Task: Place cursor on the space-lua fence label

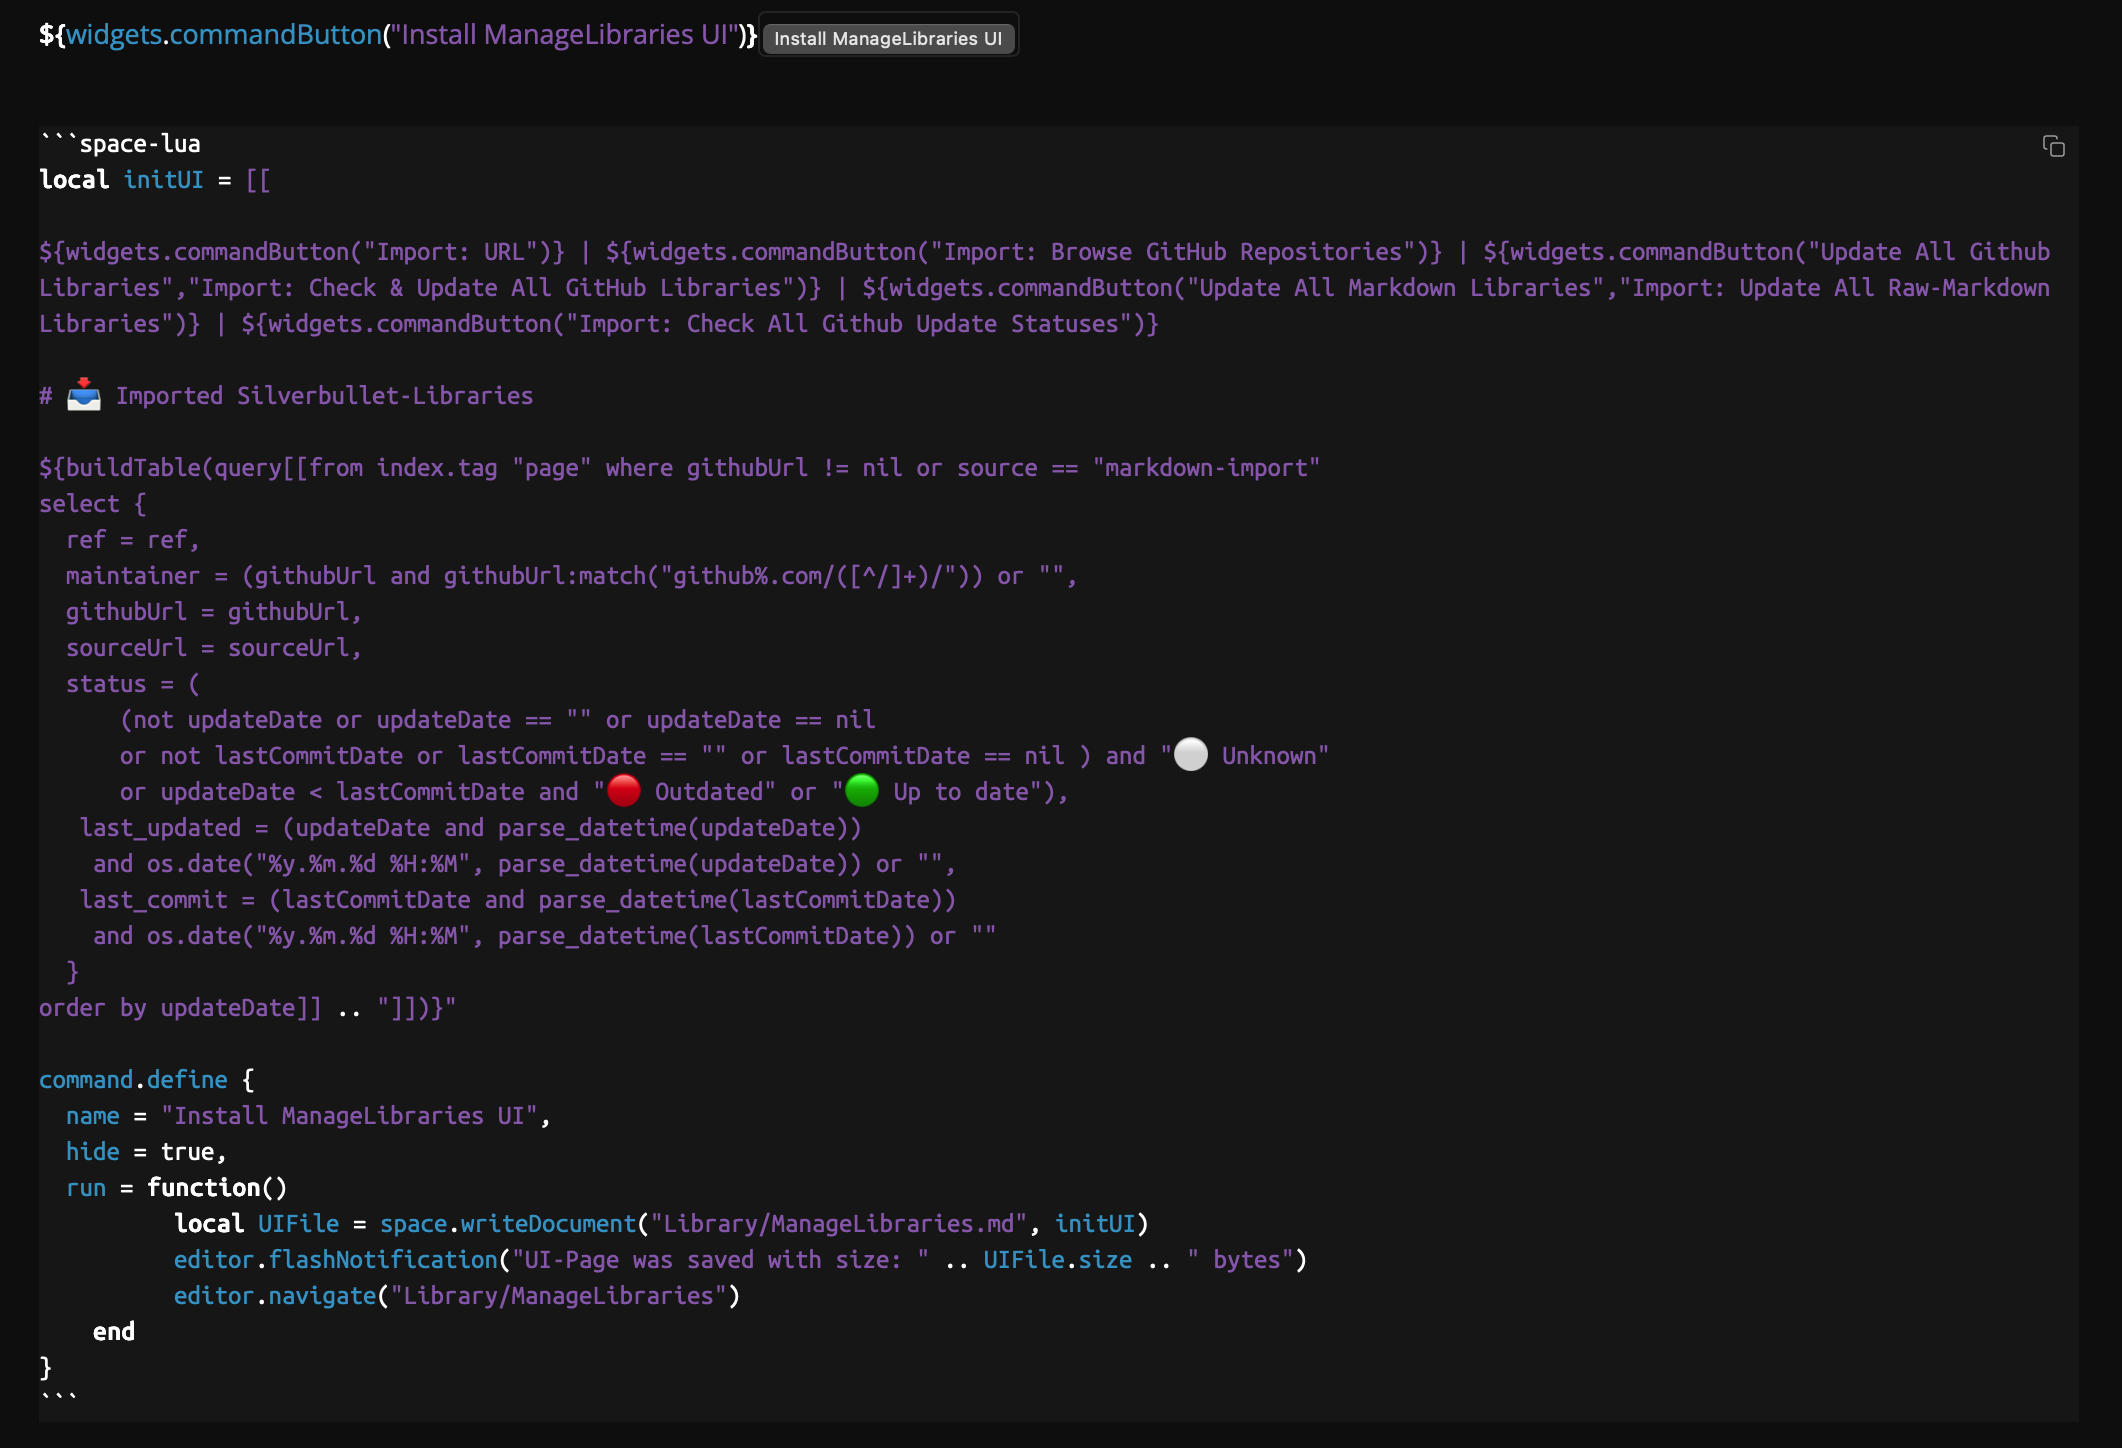Action: click(139, 144)
